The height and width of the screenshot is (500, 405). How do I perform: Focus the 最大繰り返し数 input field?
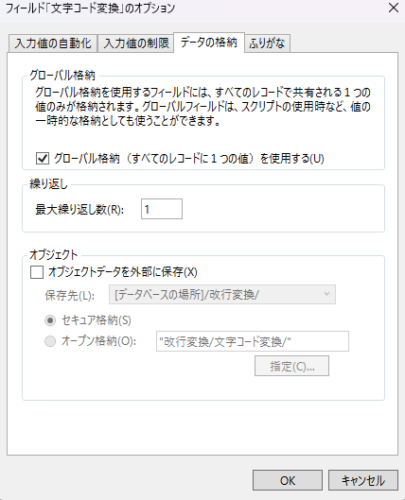click(x=162, y=209)
